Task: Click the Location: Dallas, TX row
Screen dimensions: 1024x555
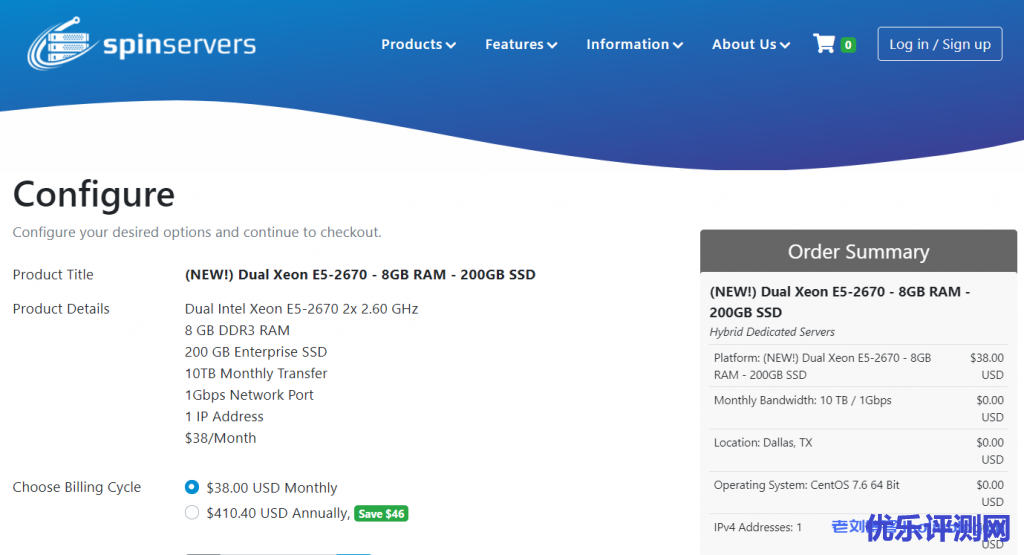Action: coord(762,442)
